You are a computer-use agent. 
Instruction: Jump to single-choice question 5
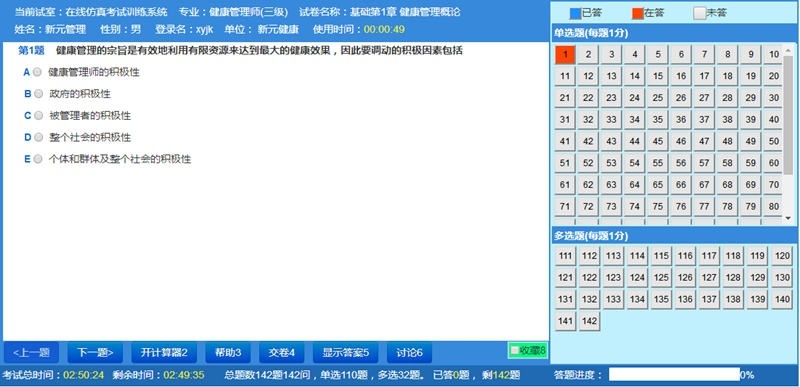click(x=658, y=55)
